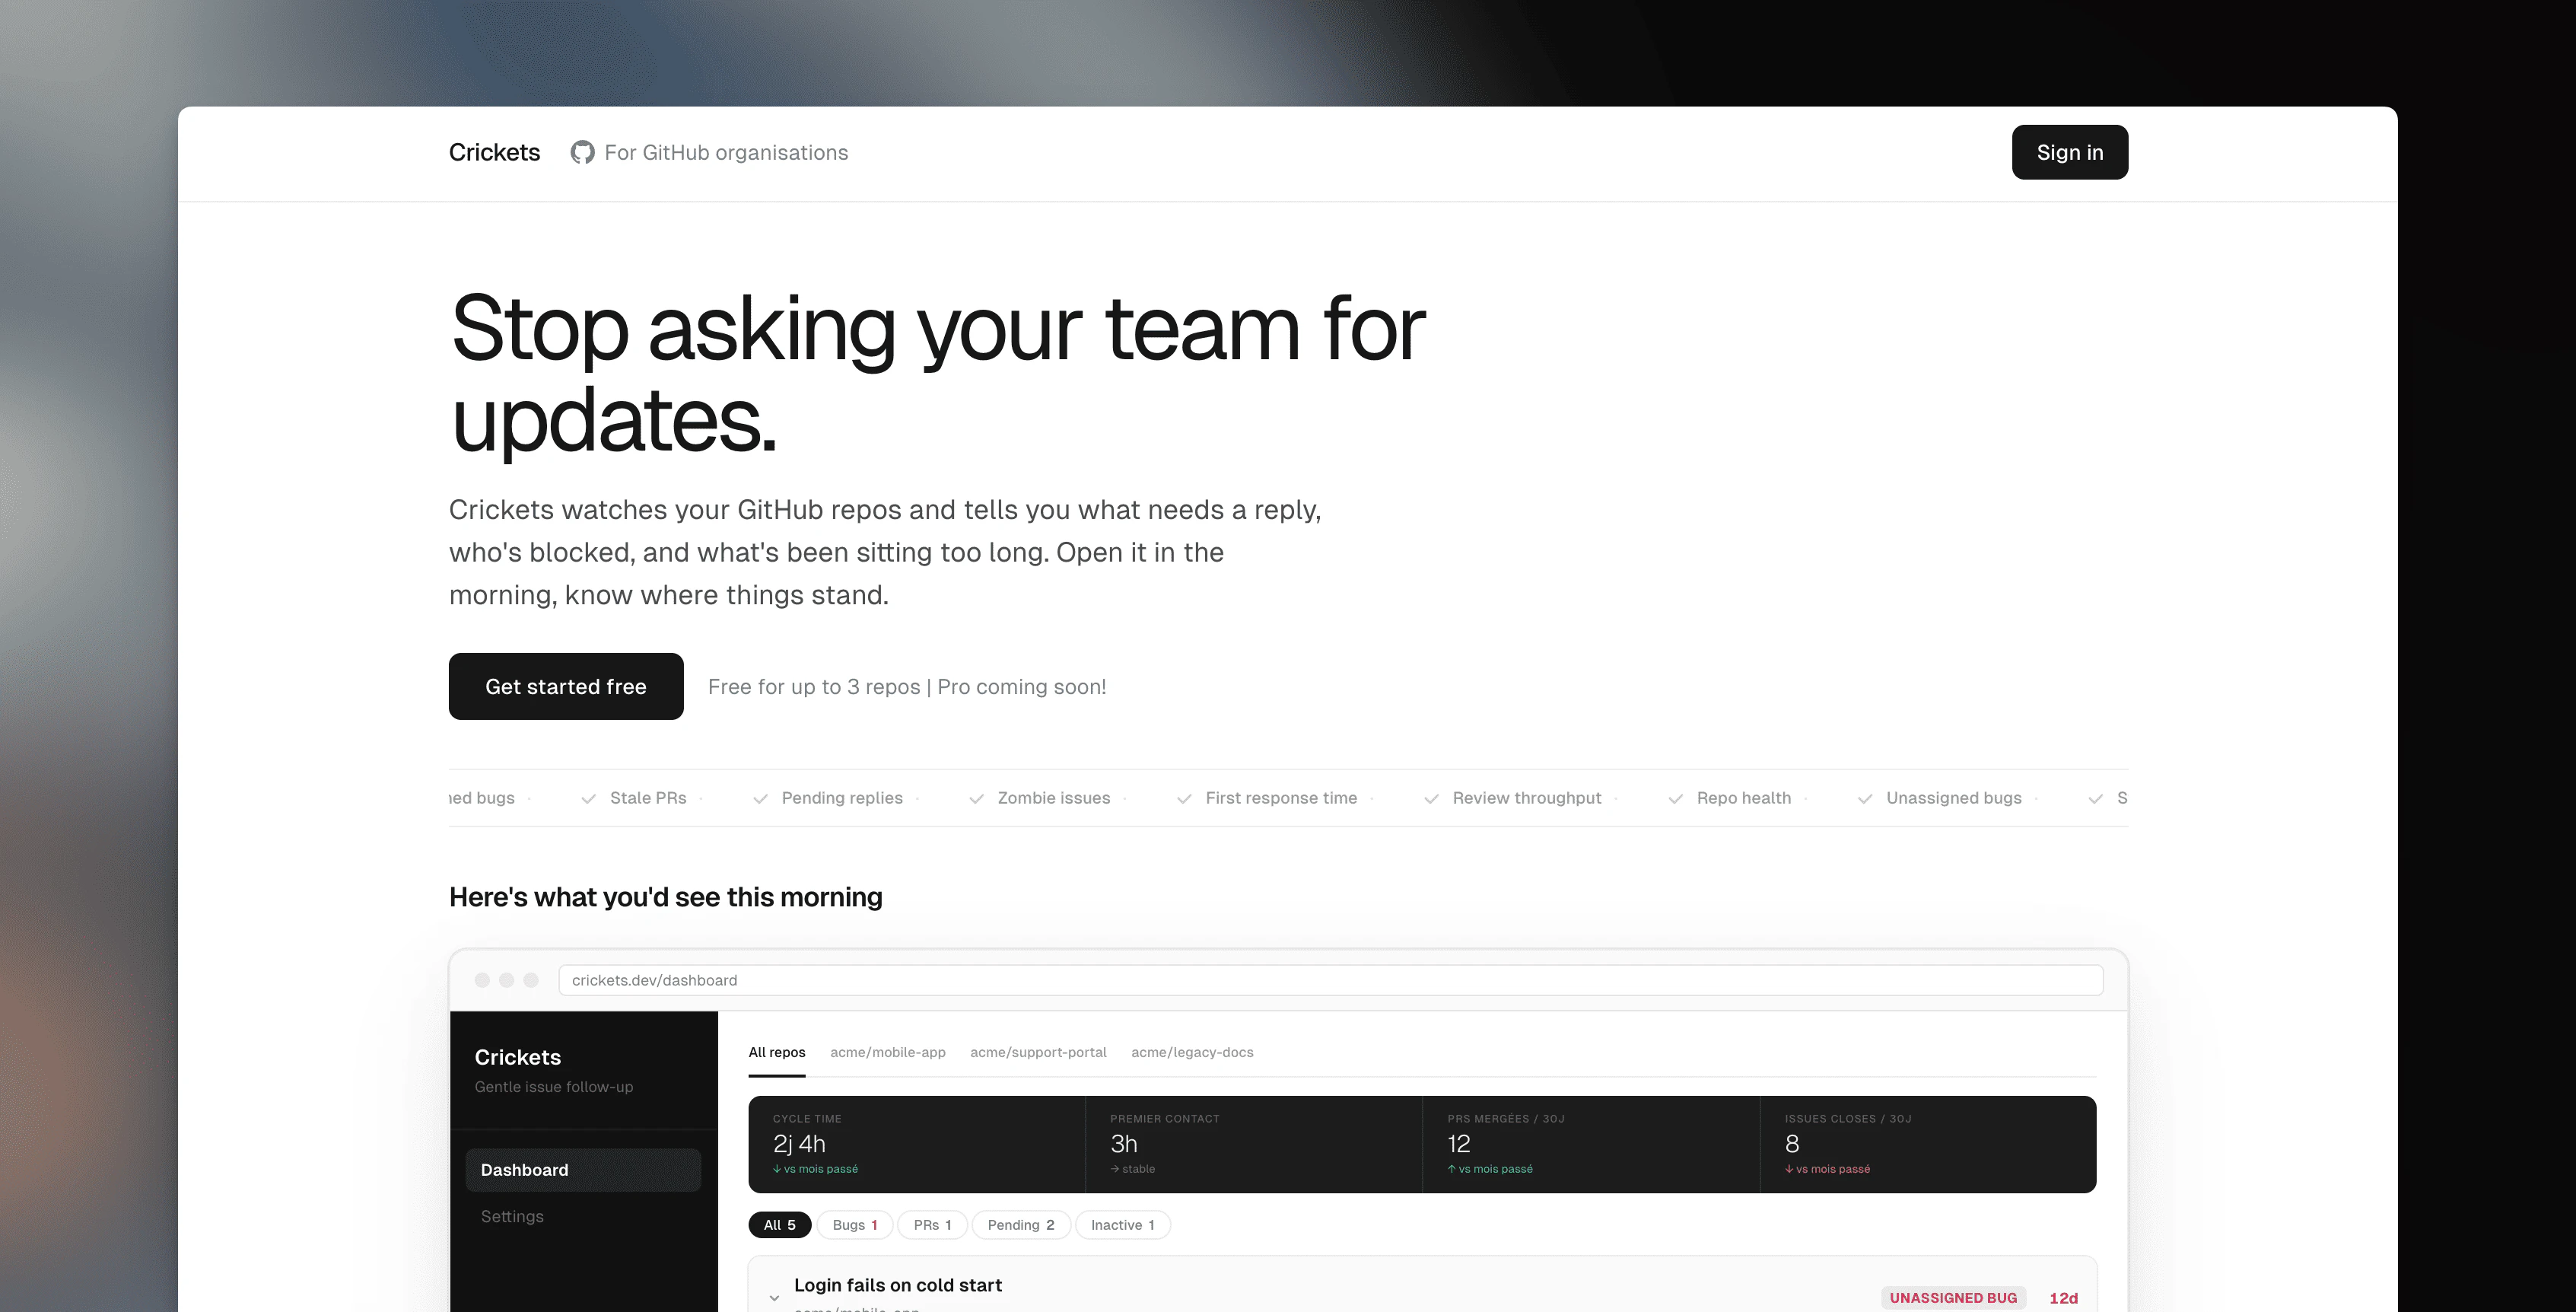Screen dimensions: 2576x1312
Task: Click the GitHub octocat icon in header
Action: [x=582, y=152]
